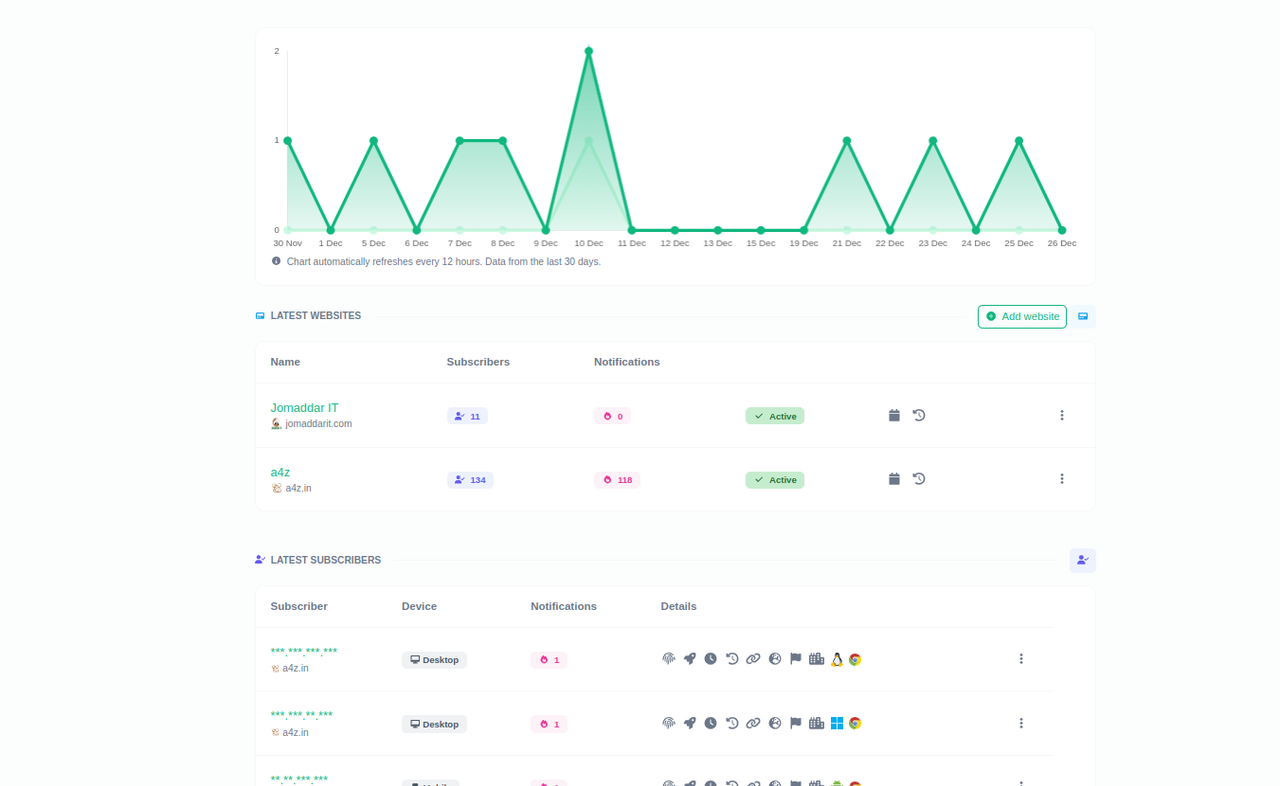Click the Desktop badge in the Windows subscriber row

[434, 724]
